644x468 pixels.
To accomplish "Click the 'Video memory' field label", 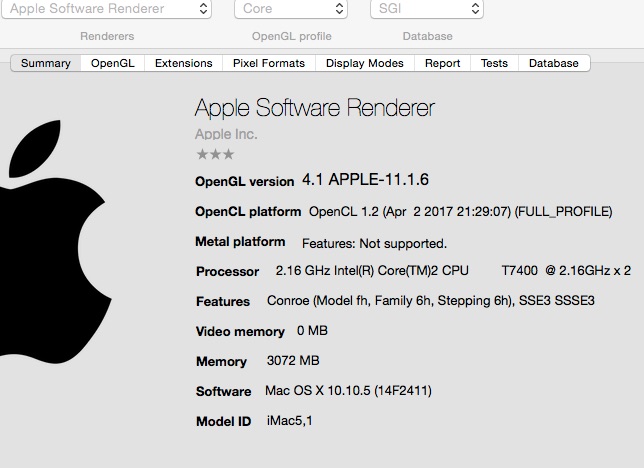I will (240, 332).
